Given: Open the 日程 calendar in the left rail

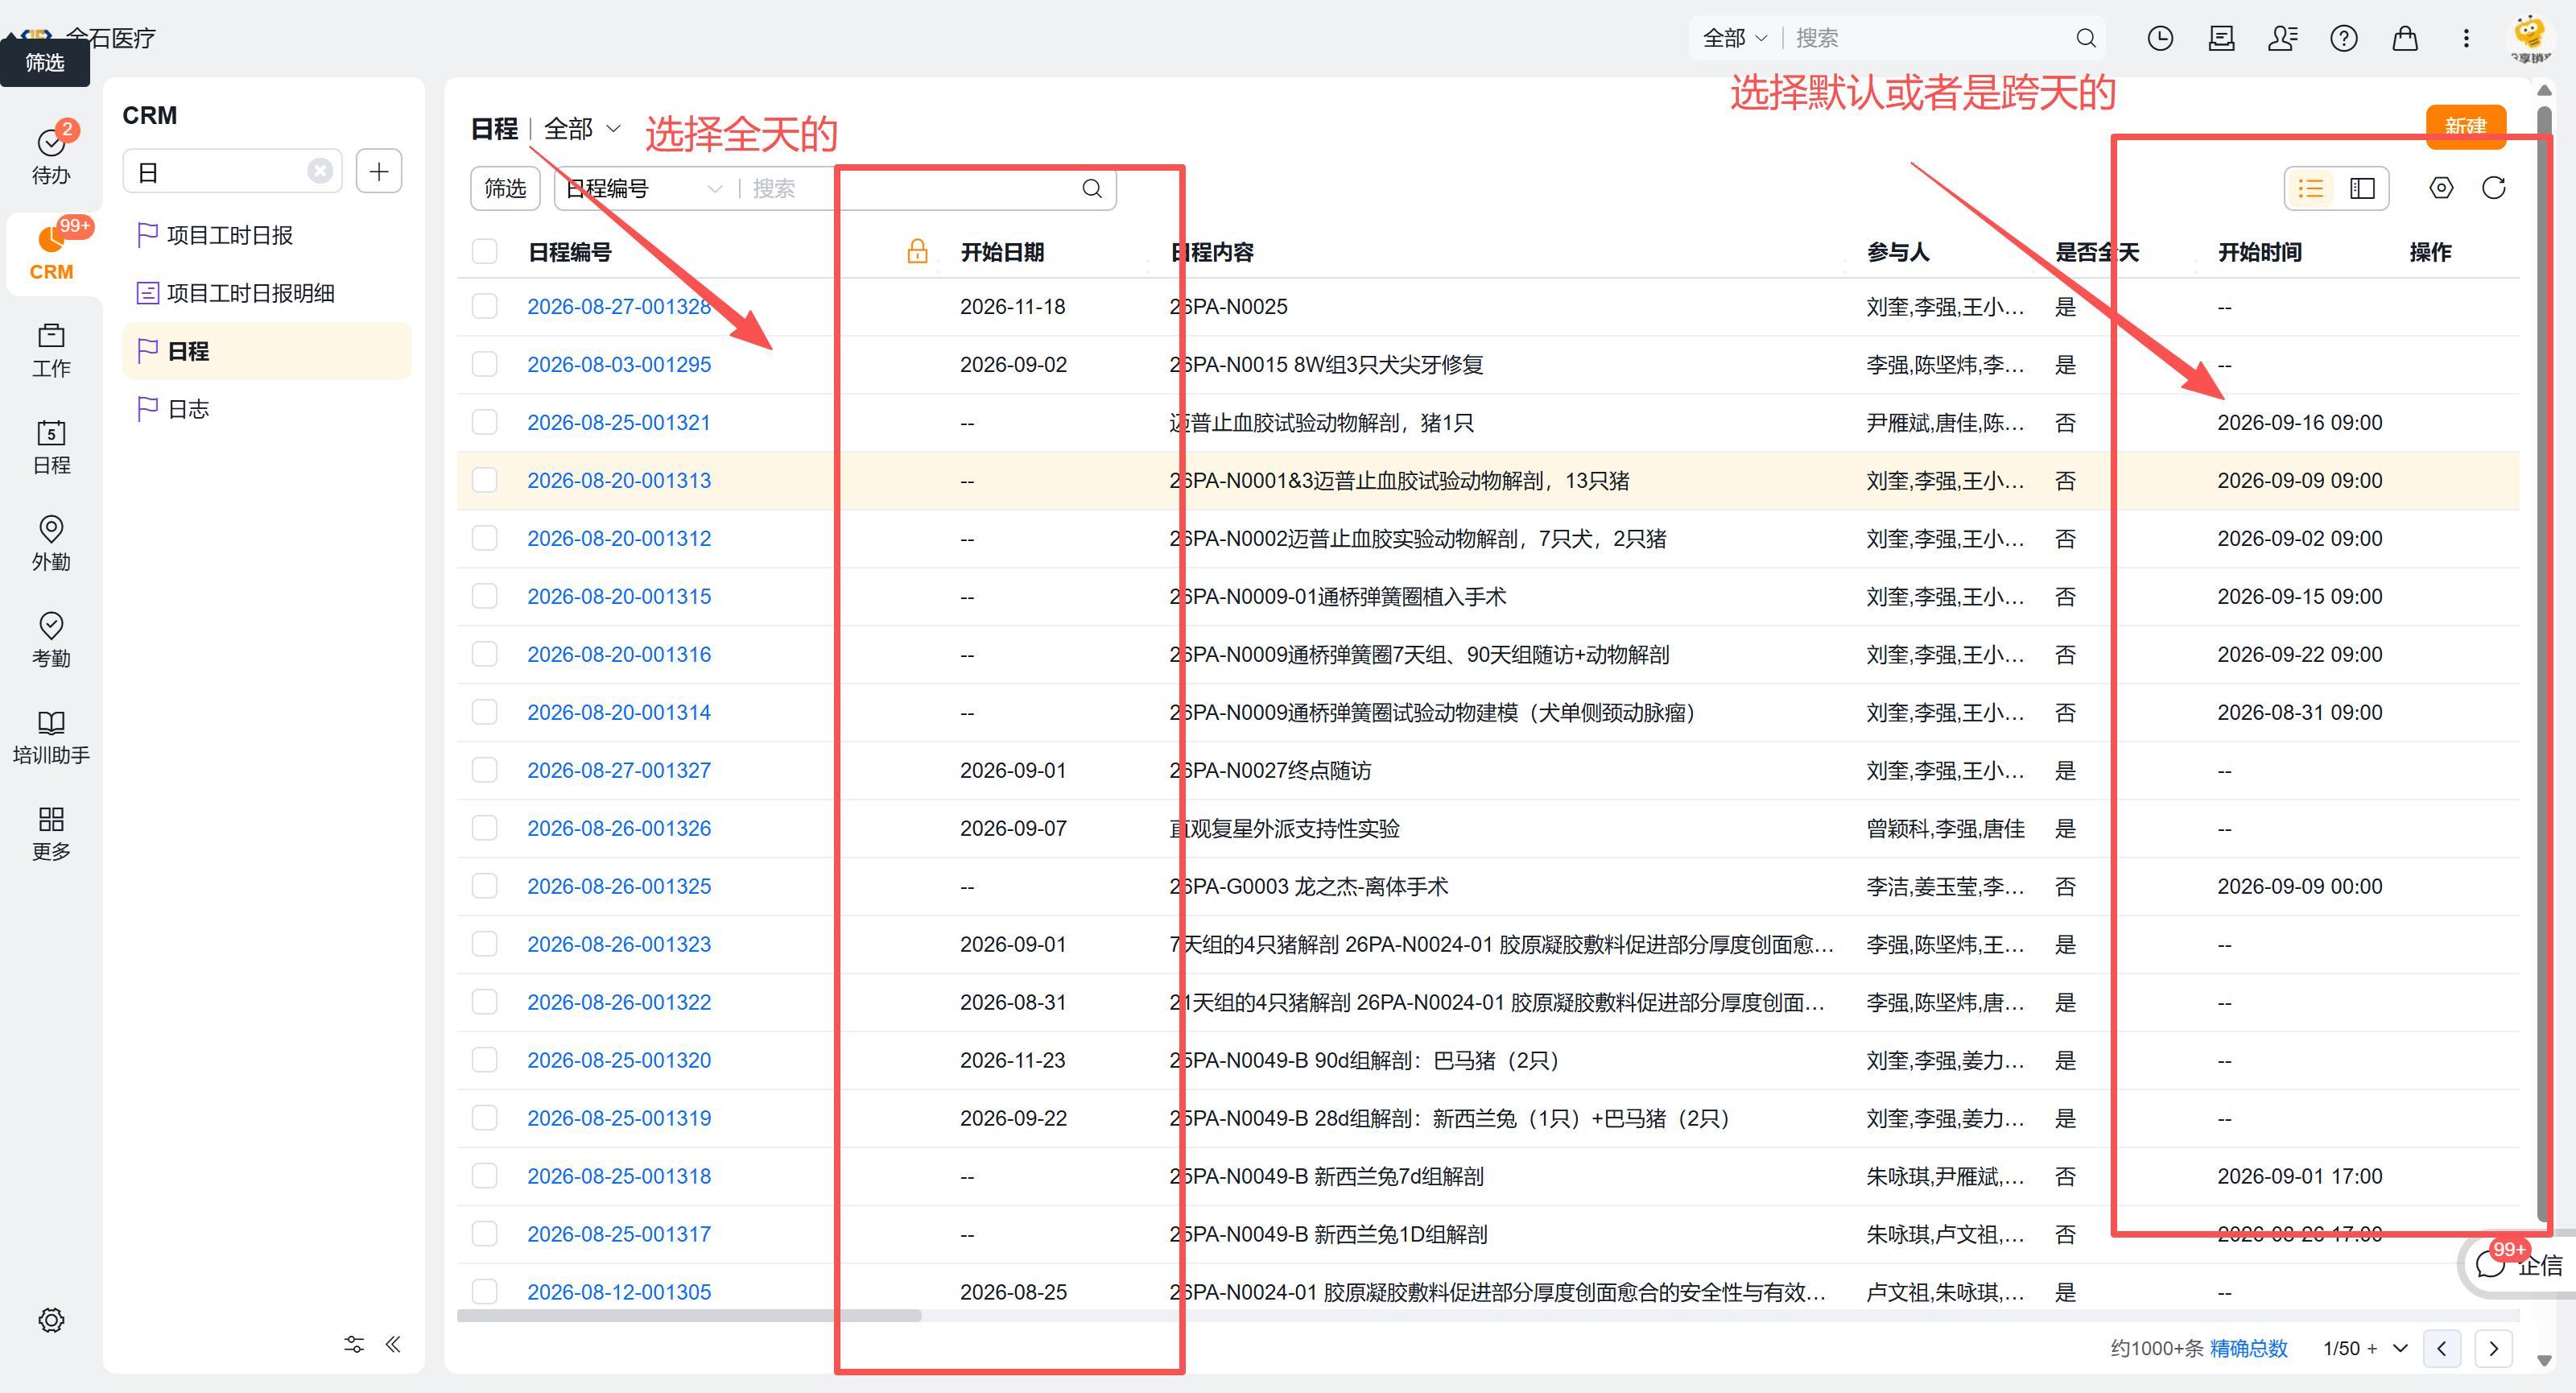Looking at the screenshot, I should pos(51,446).
